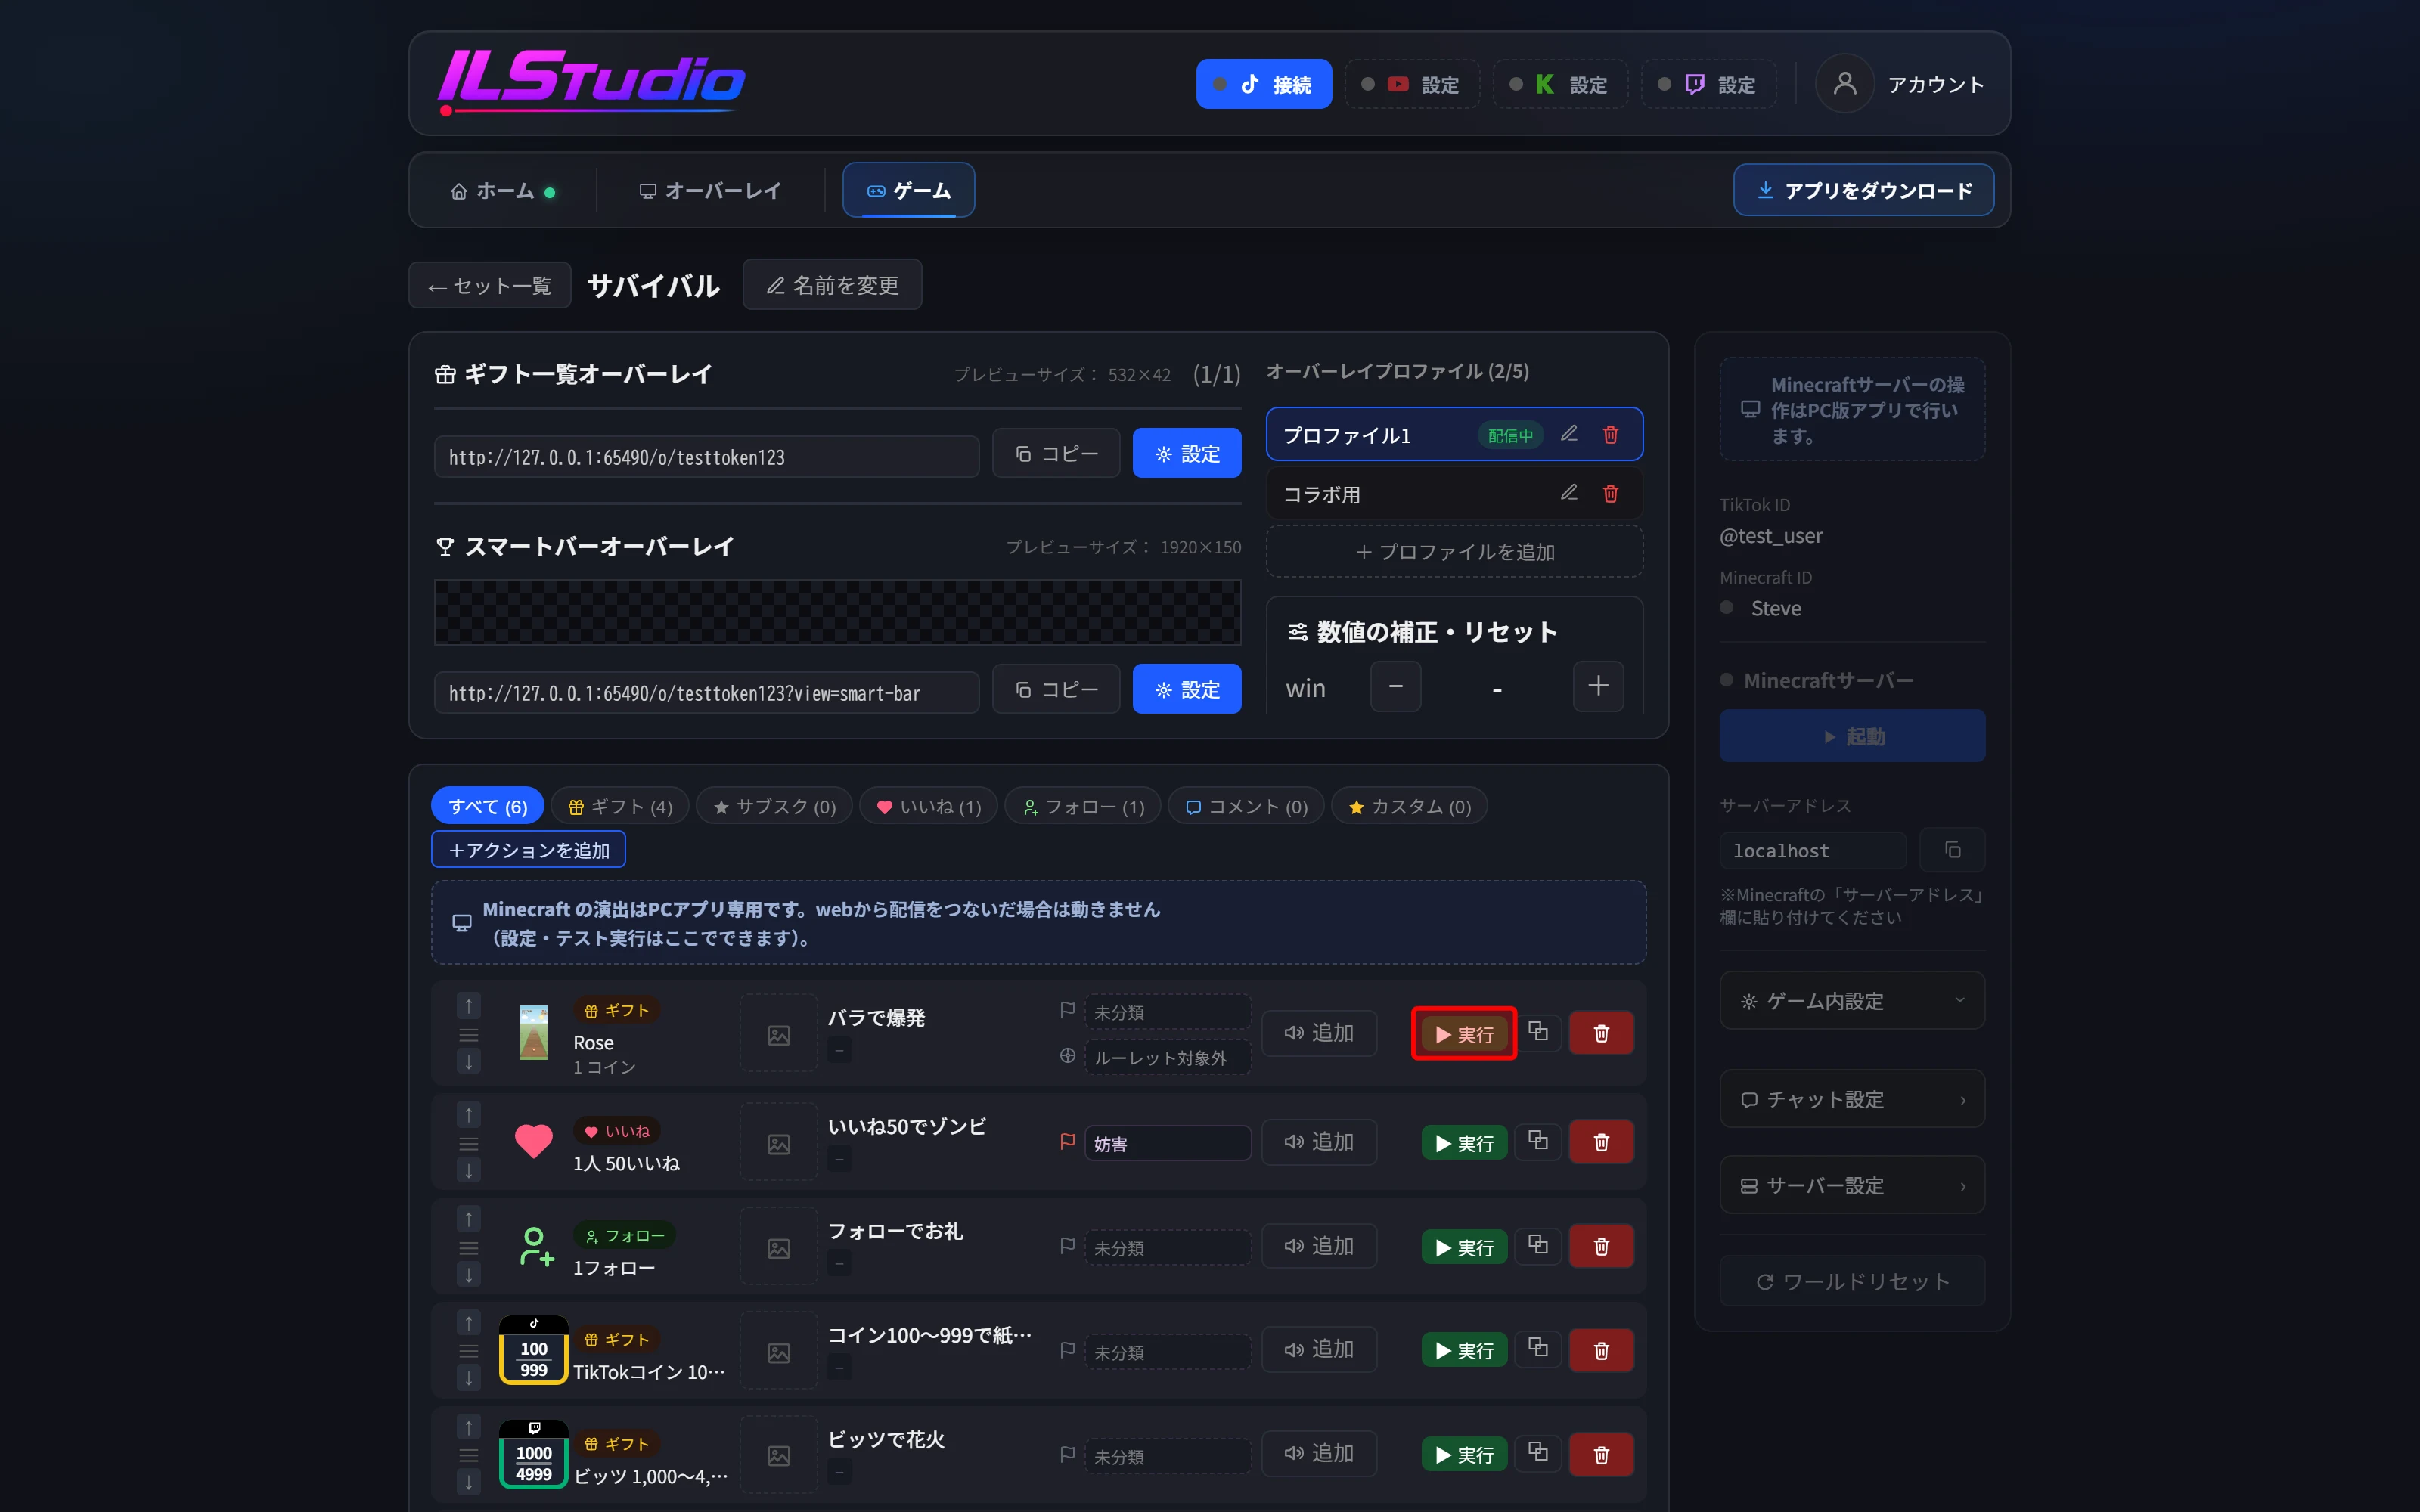Click ＋プロファイルを追加 button

click(x=1454, y=551)
